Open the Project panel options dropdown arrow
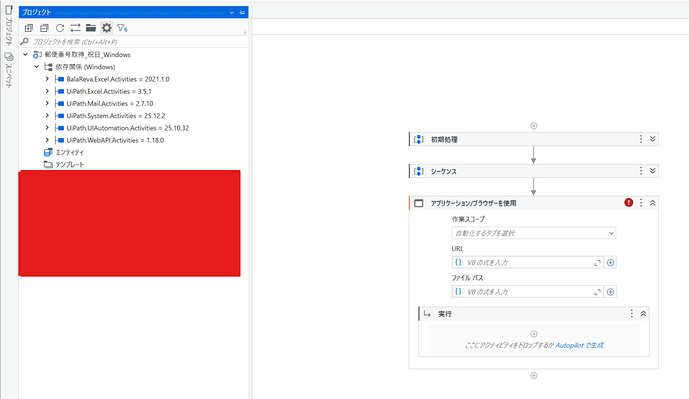This screenshot has height=399, width=689. tap(232, 12)
